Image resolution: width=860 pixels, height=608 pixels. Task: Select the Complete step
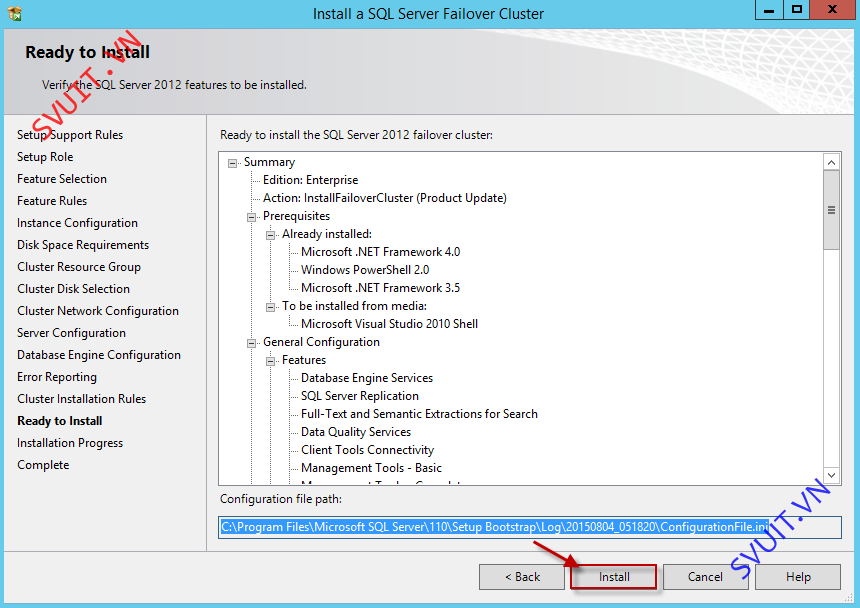[43, 465]
